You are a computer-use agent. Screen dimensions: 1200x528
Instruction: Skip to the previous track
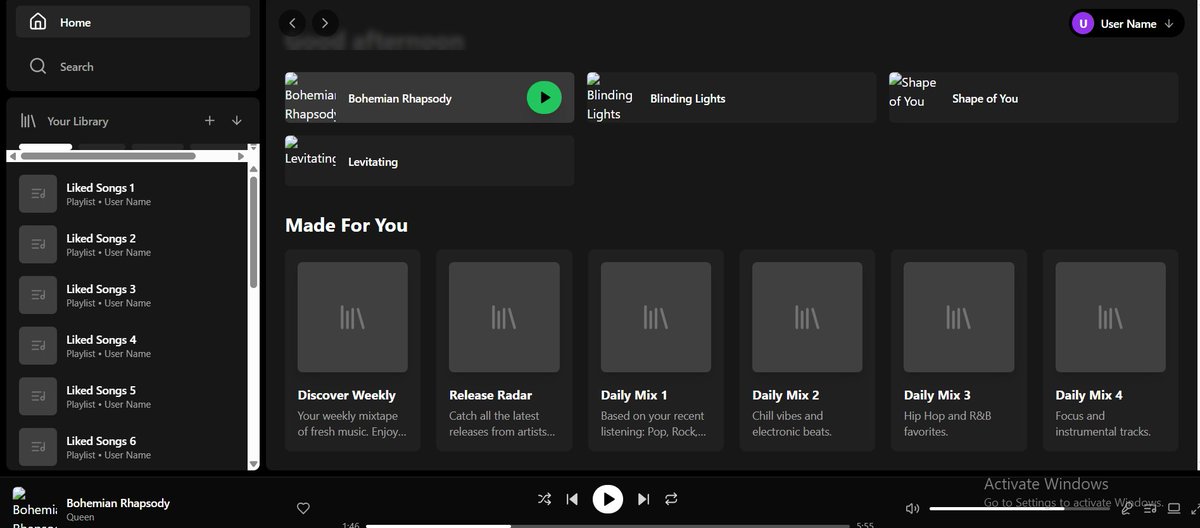pos(572,498)
